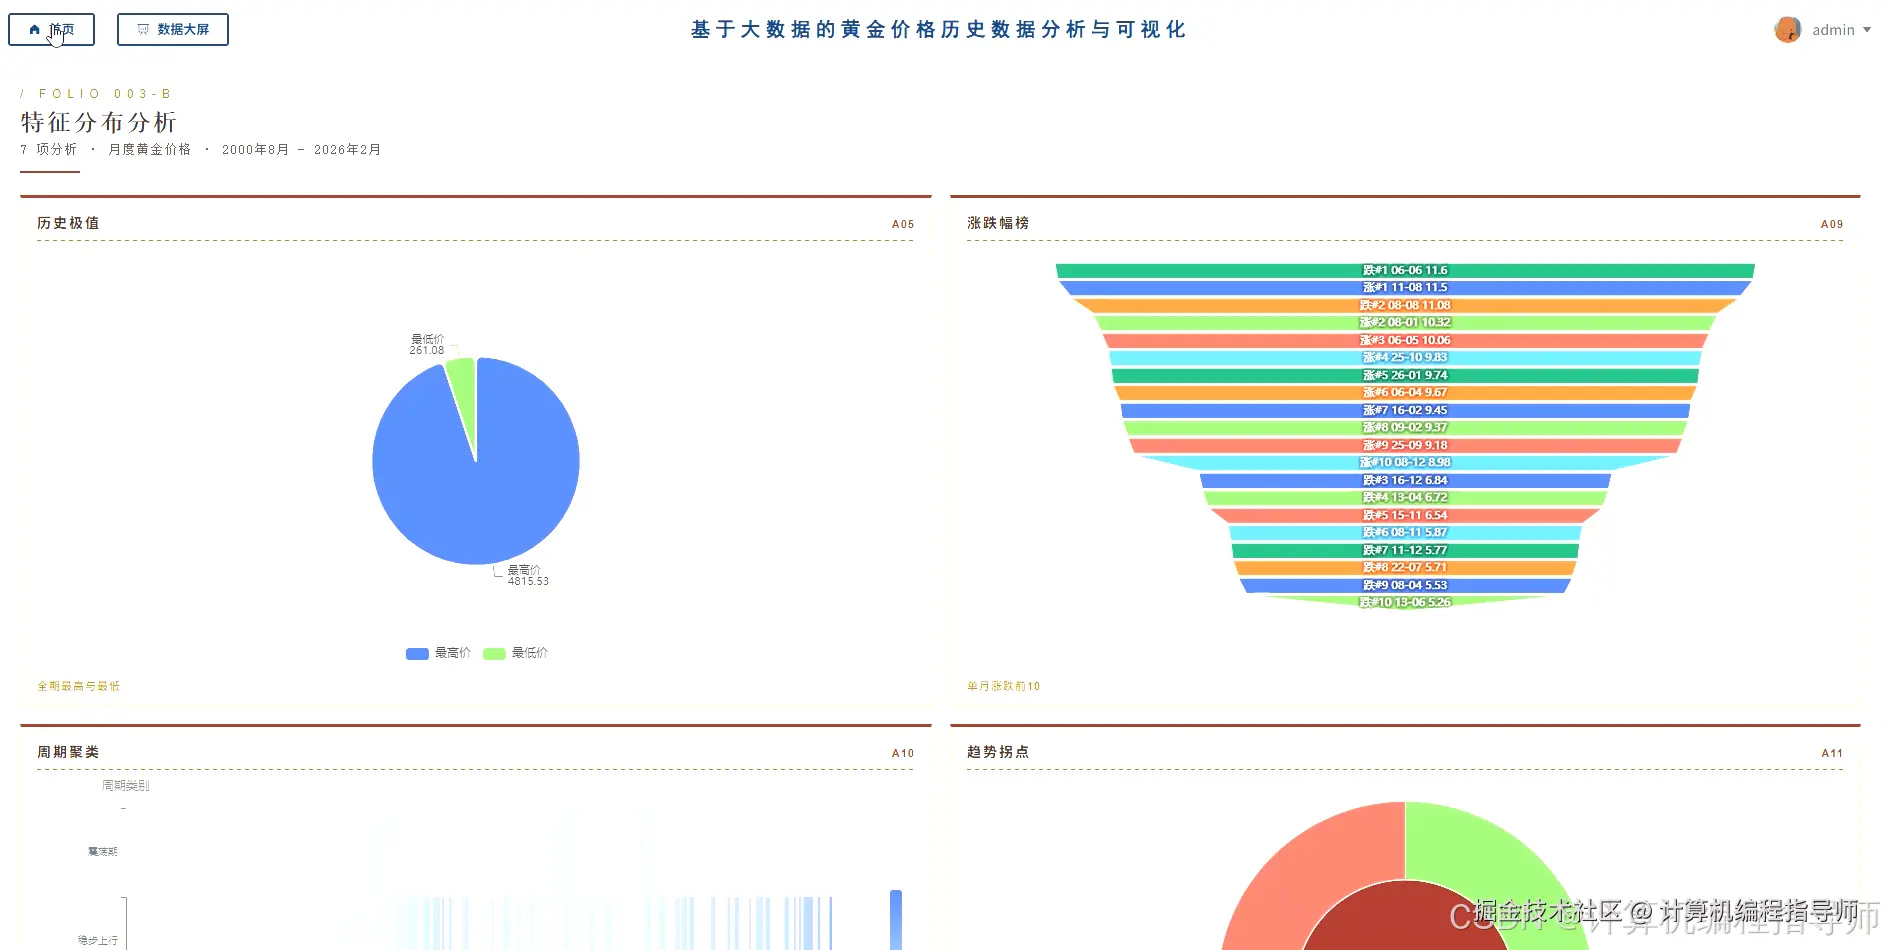Image resolution: width=1884 pixels, height=950 pixels.
Task: Select funnel bar 跌#3 16-12 6.84
Action: [x=1405, y=481]
